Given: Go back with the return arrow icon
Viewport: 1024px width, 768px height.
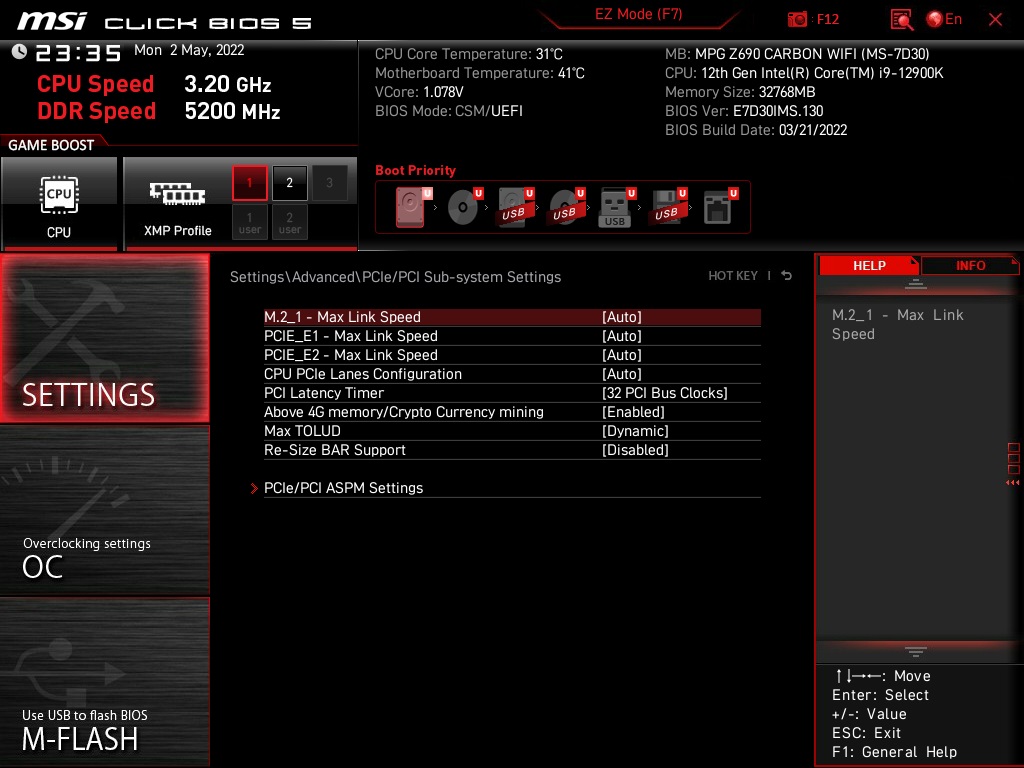Looking at the screenshot, I should pos(787,276).
